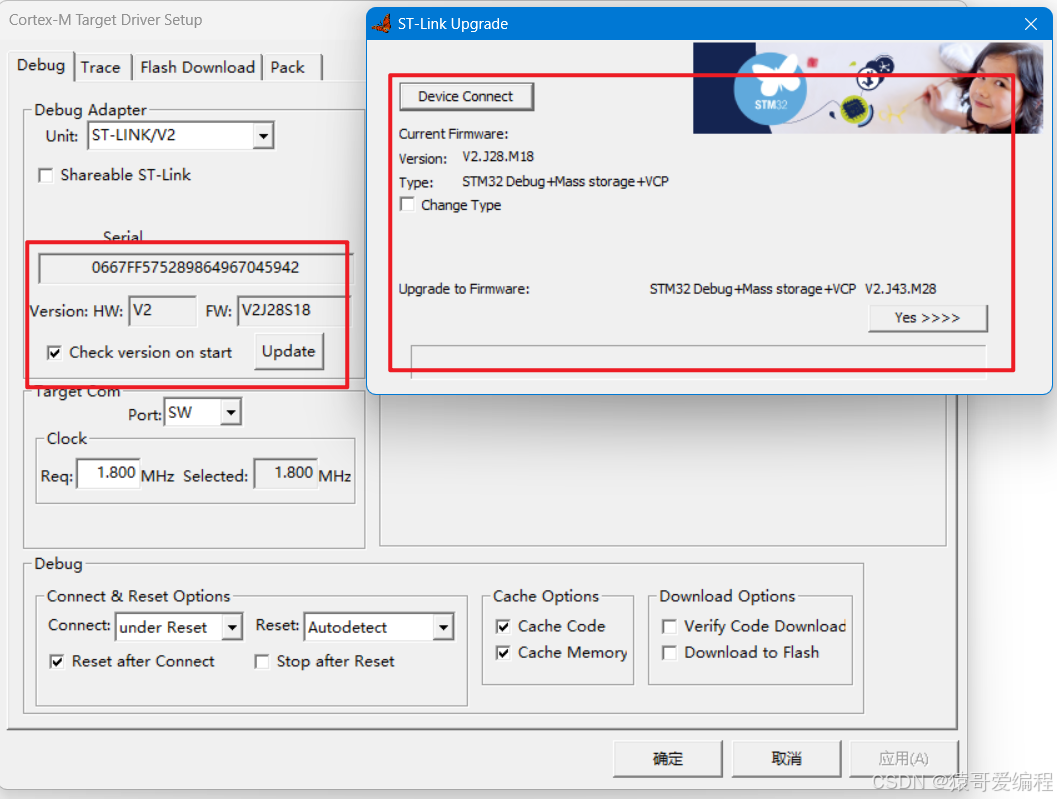Click the Selected clock 1.800 field
1057x799 pixels.
pyautogui.click(x=285, y=473)
